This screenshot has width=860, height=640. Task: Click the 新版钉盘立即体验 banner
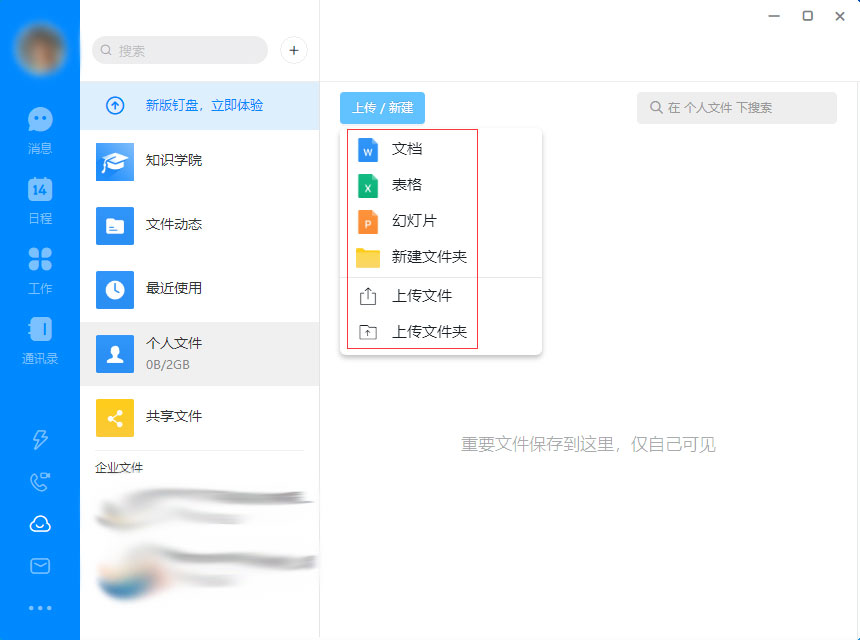tap(200, 107)
